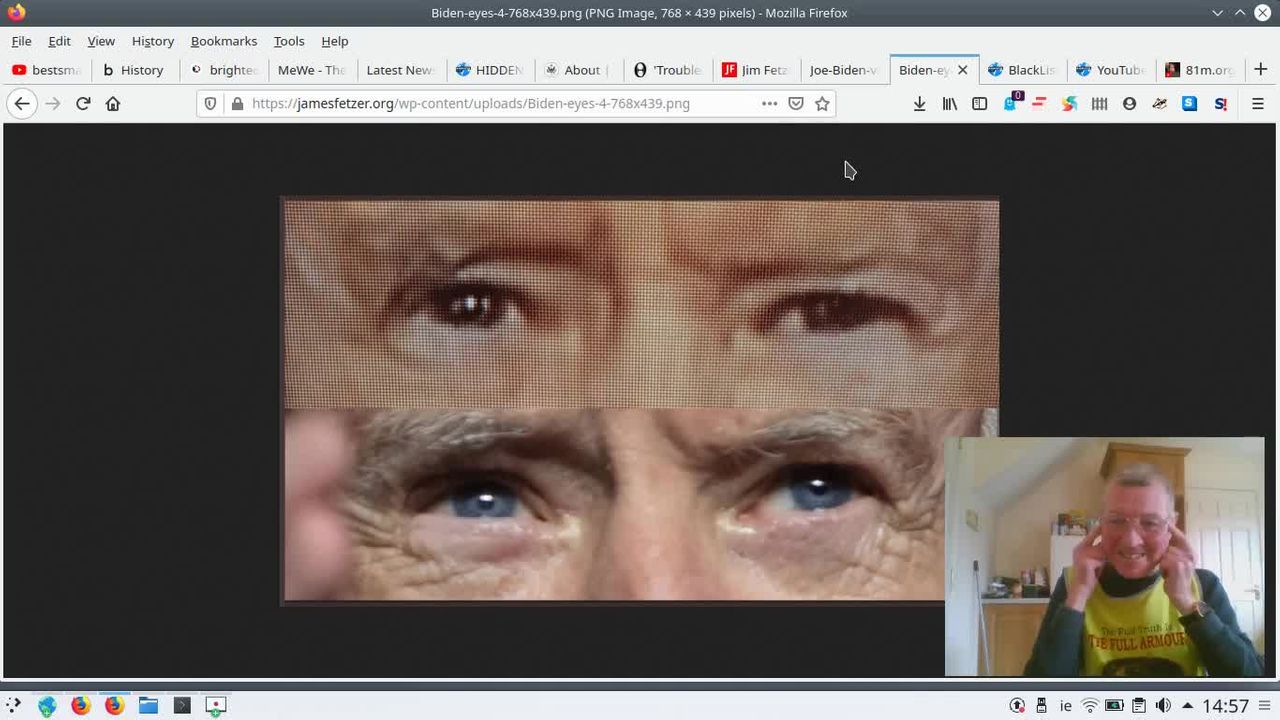
Task: Bookmark this page with the star icon
Action: tap(822, 103)
